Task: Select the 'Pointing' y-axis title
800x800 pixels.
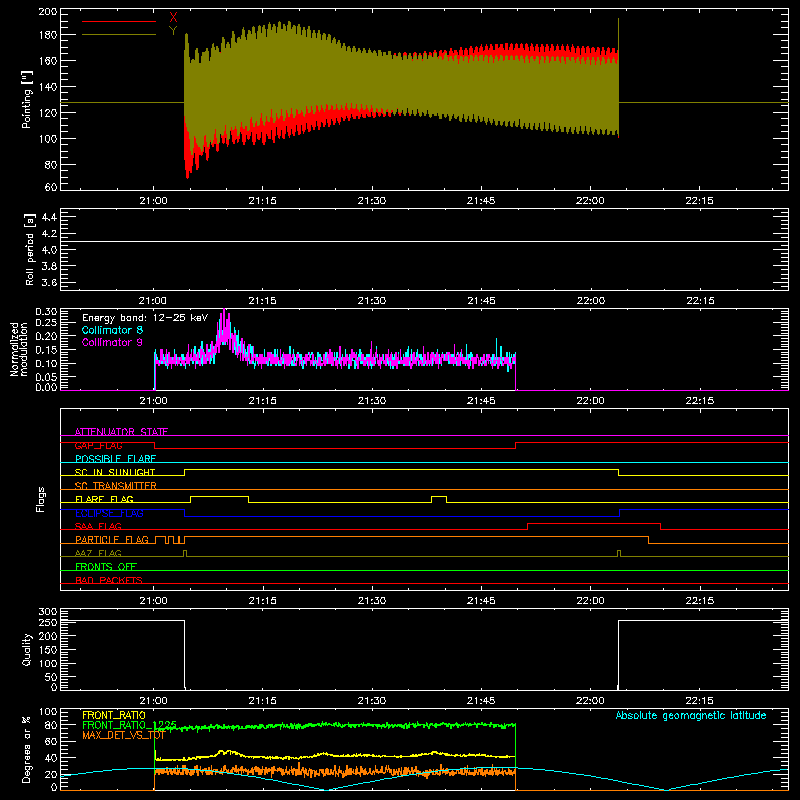Action: (27, 99)
